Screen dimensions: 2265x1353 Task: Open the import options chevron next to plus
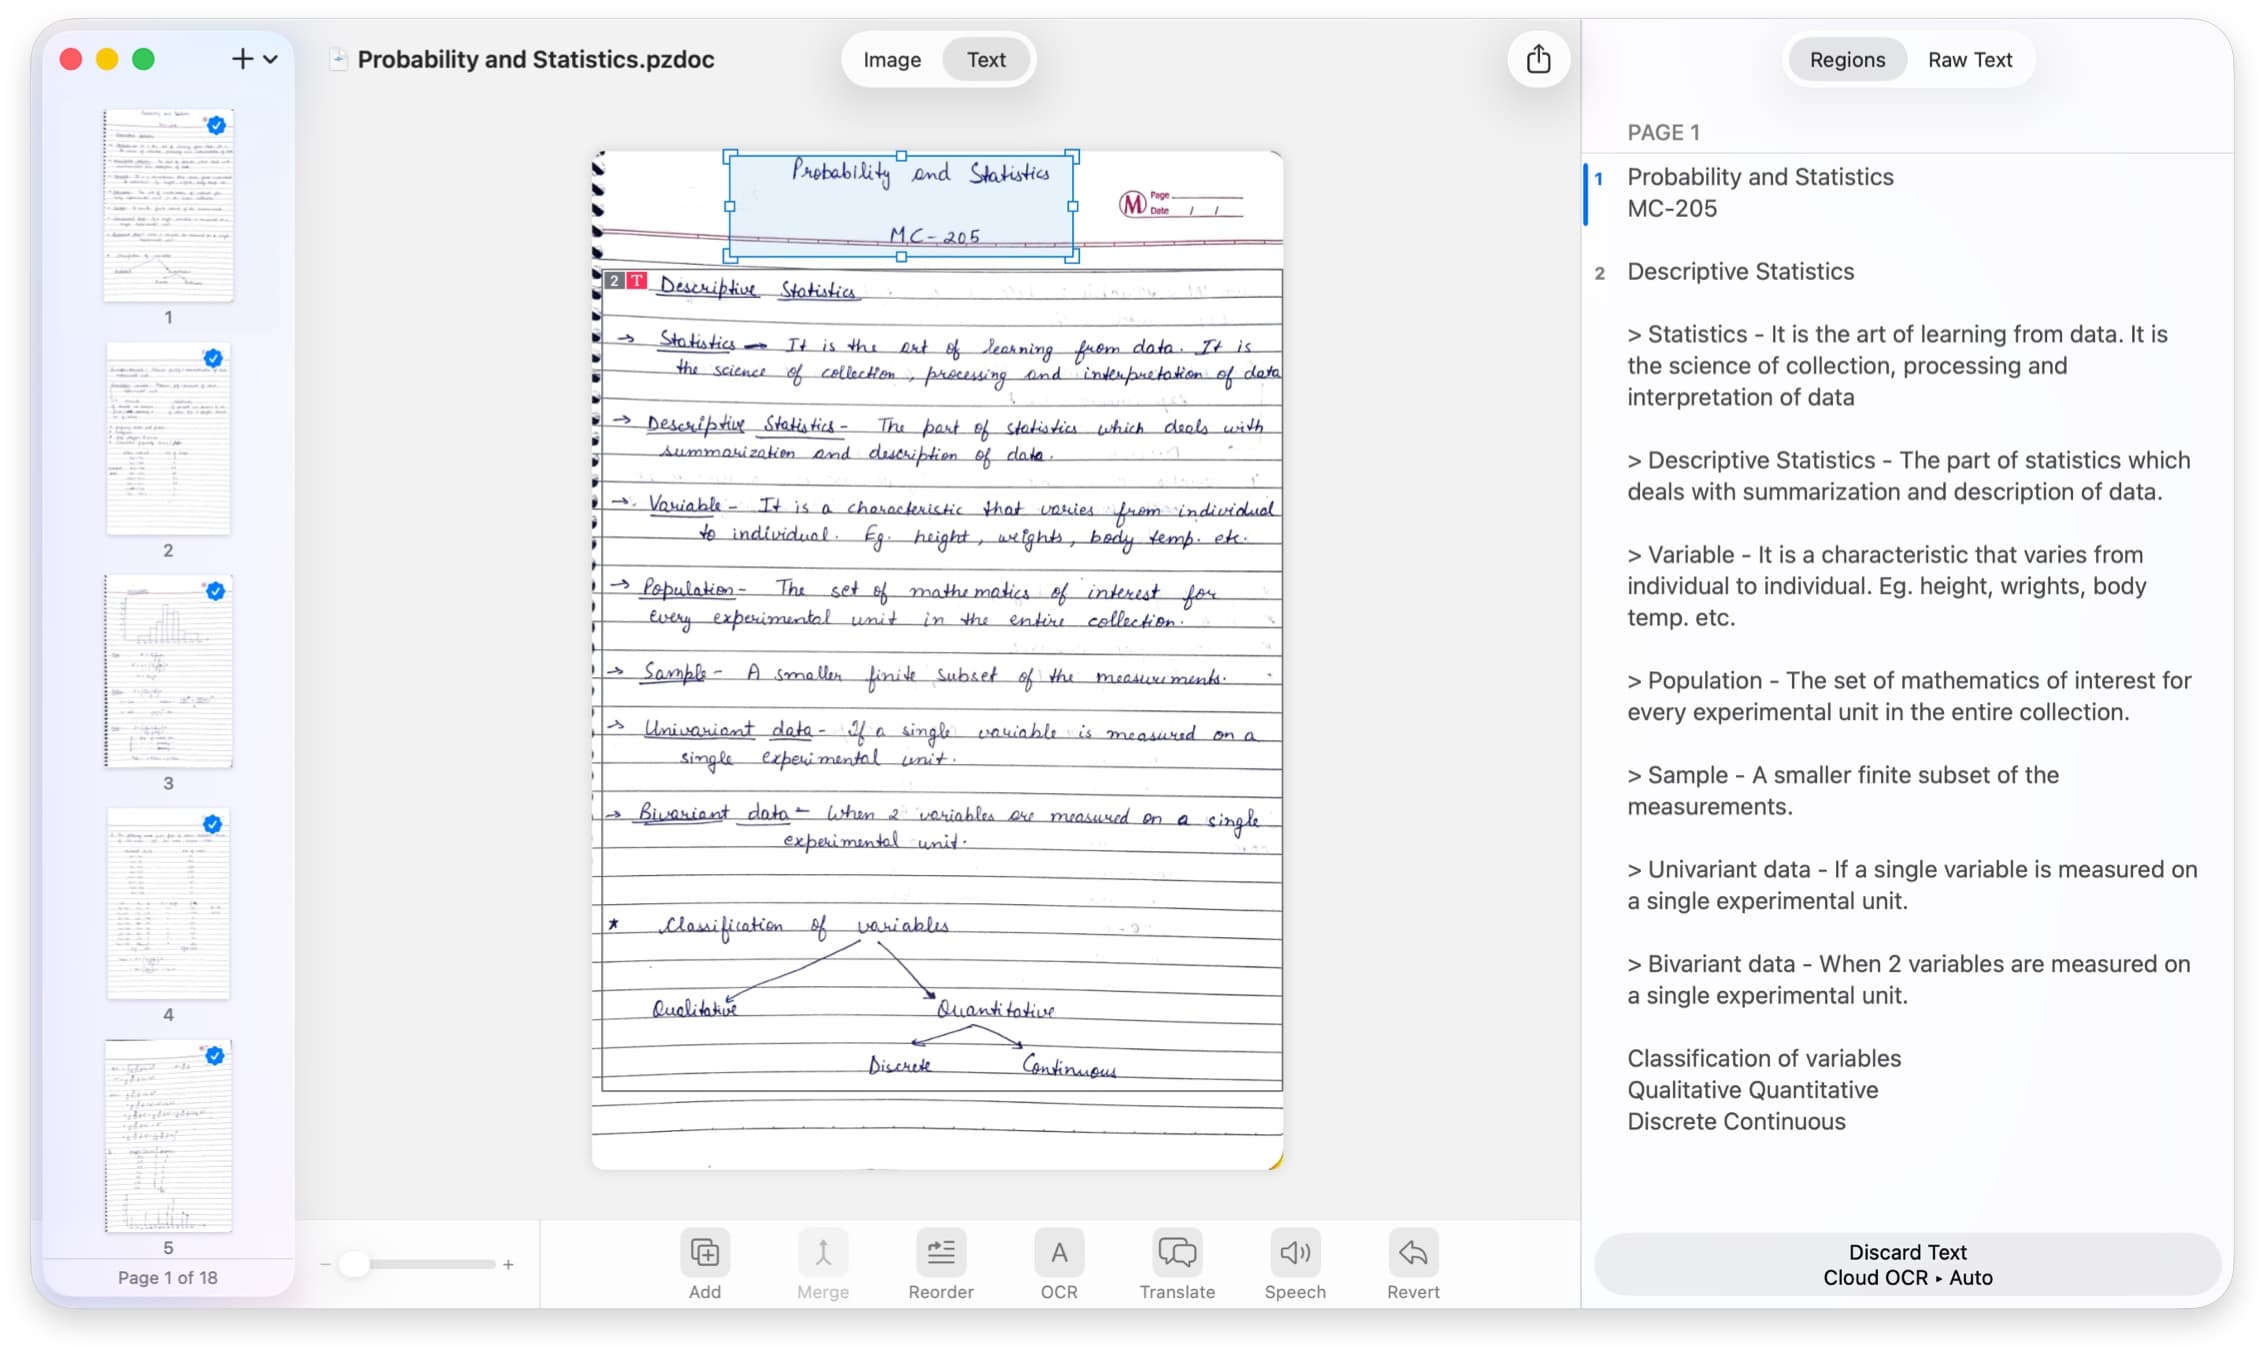click(270, 59)
